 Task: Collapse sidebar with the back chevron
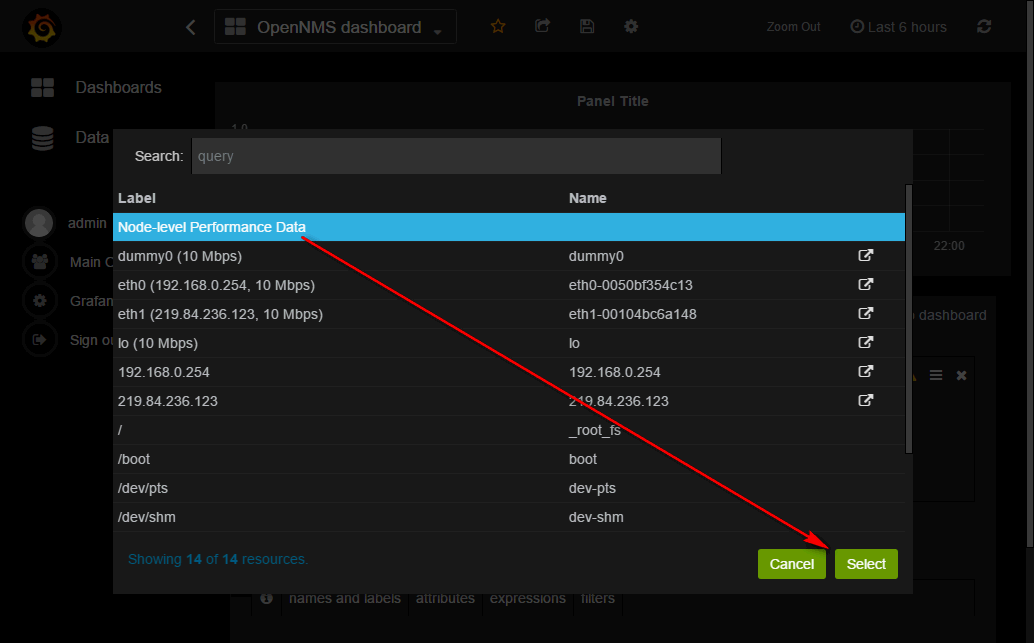pos(191,27)
